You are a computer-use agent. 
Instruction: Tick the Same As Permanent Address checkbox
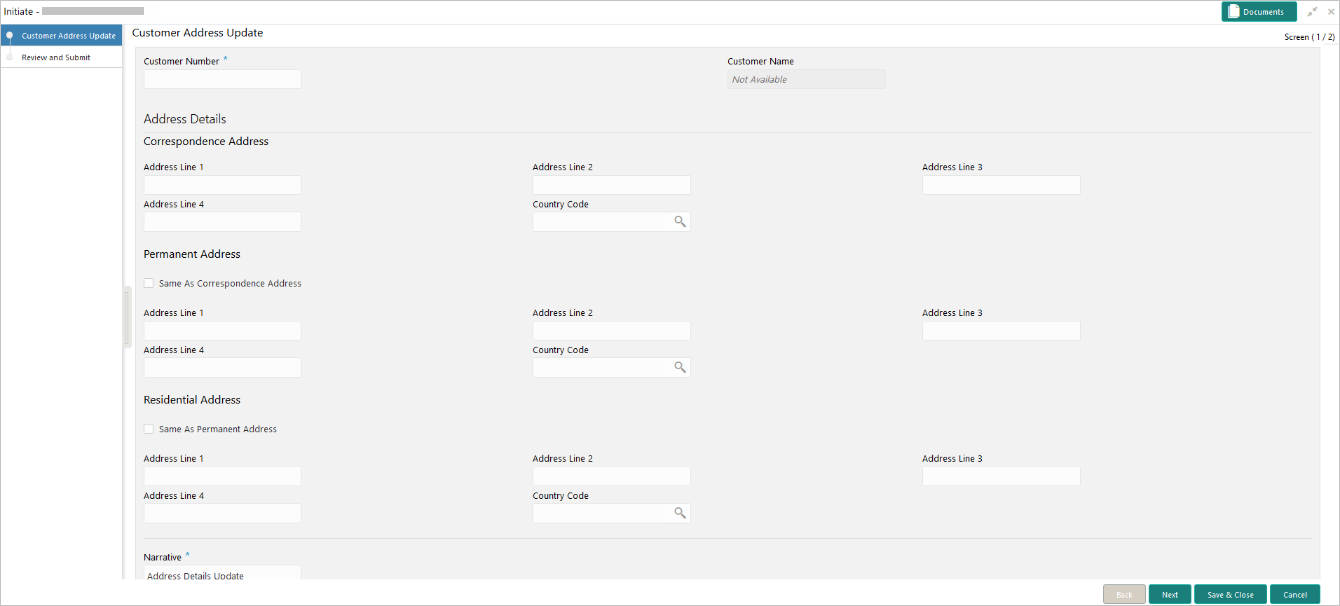coord(149,429)
